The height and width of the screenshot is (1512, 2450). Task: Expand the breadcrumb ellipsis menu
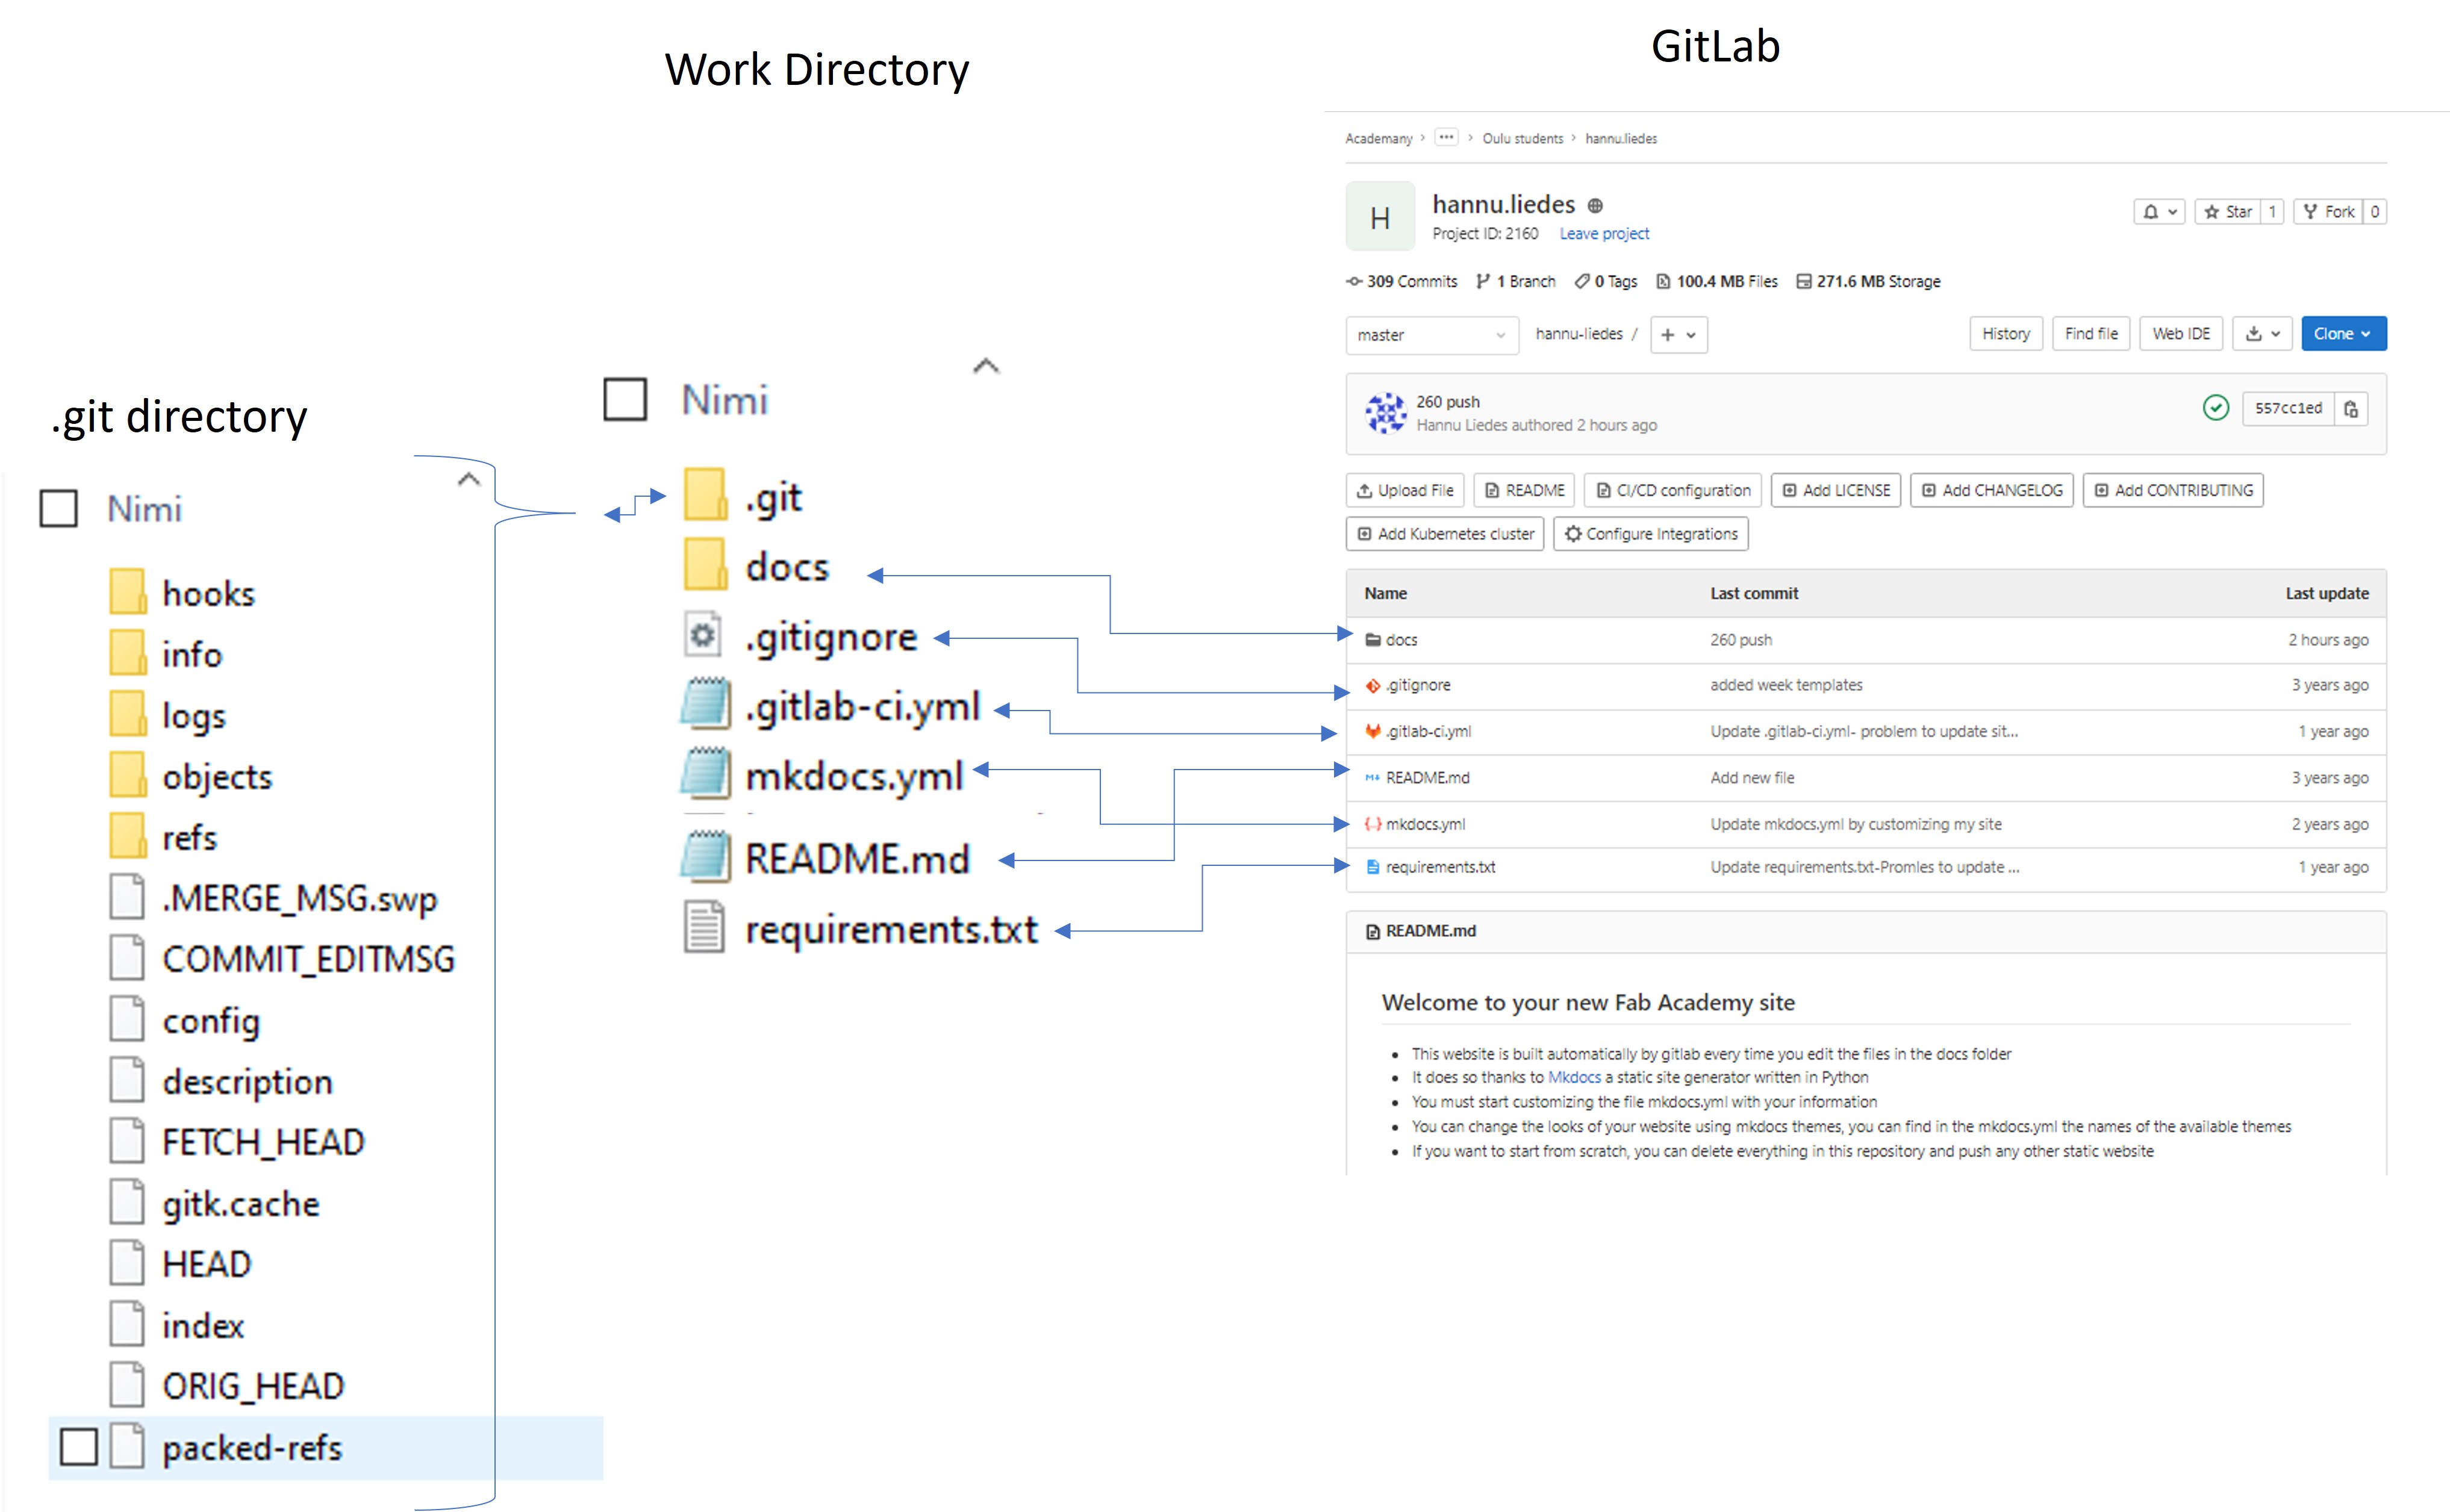1446,137
